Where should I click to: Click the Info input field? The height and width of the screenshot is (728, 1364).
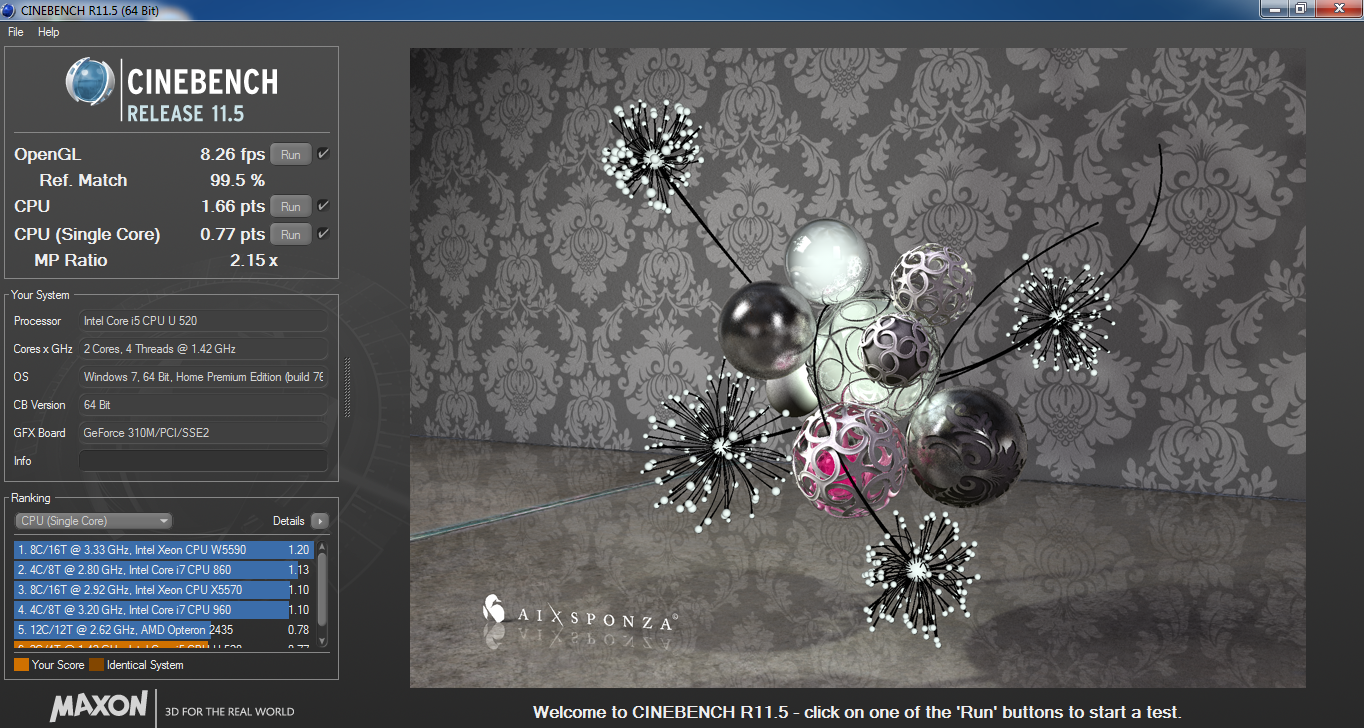tap(203, 461)
